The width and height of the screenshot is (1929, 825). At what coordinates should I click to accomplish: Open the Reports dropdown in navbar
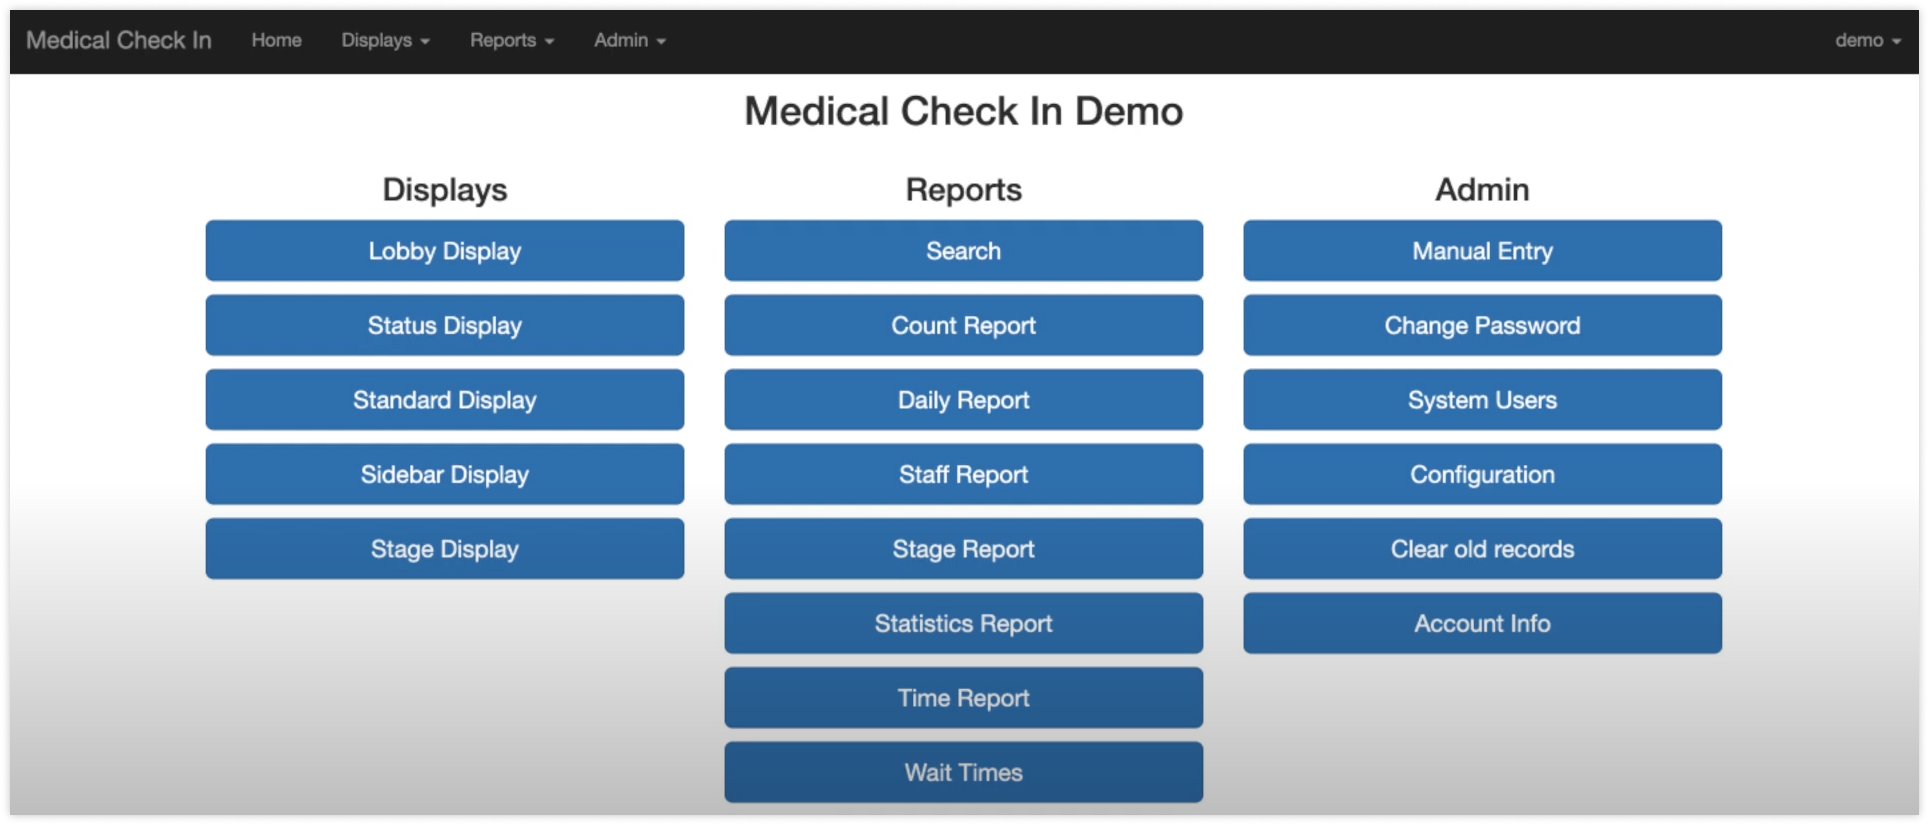tap(512, 40)
